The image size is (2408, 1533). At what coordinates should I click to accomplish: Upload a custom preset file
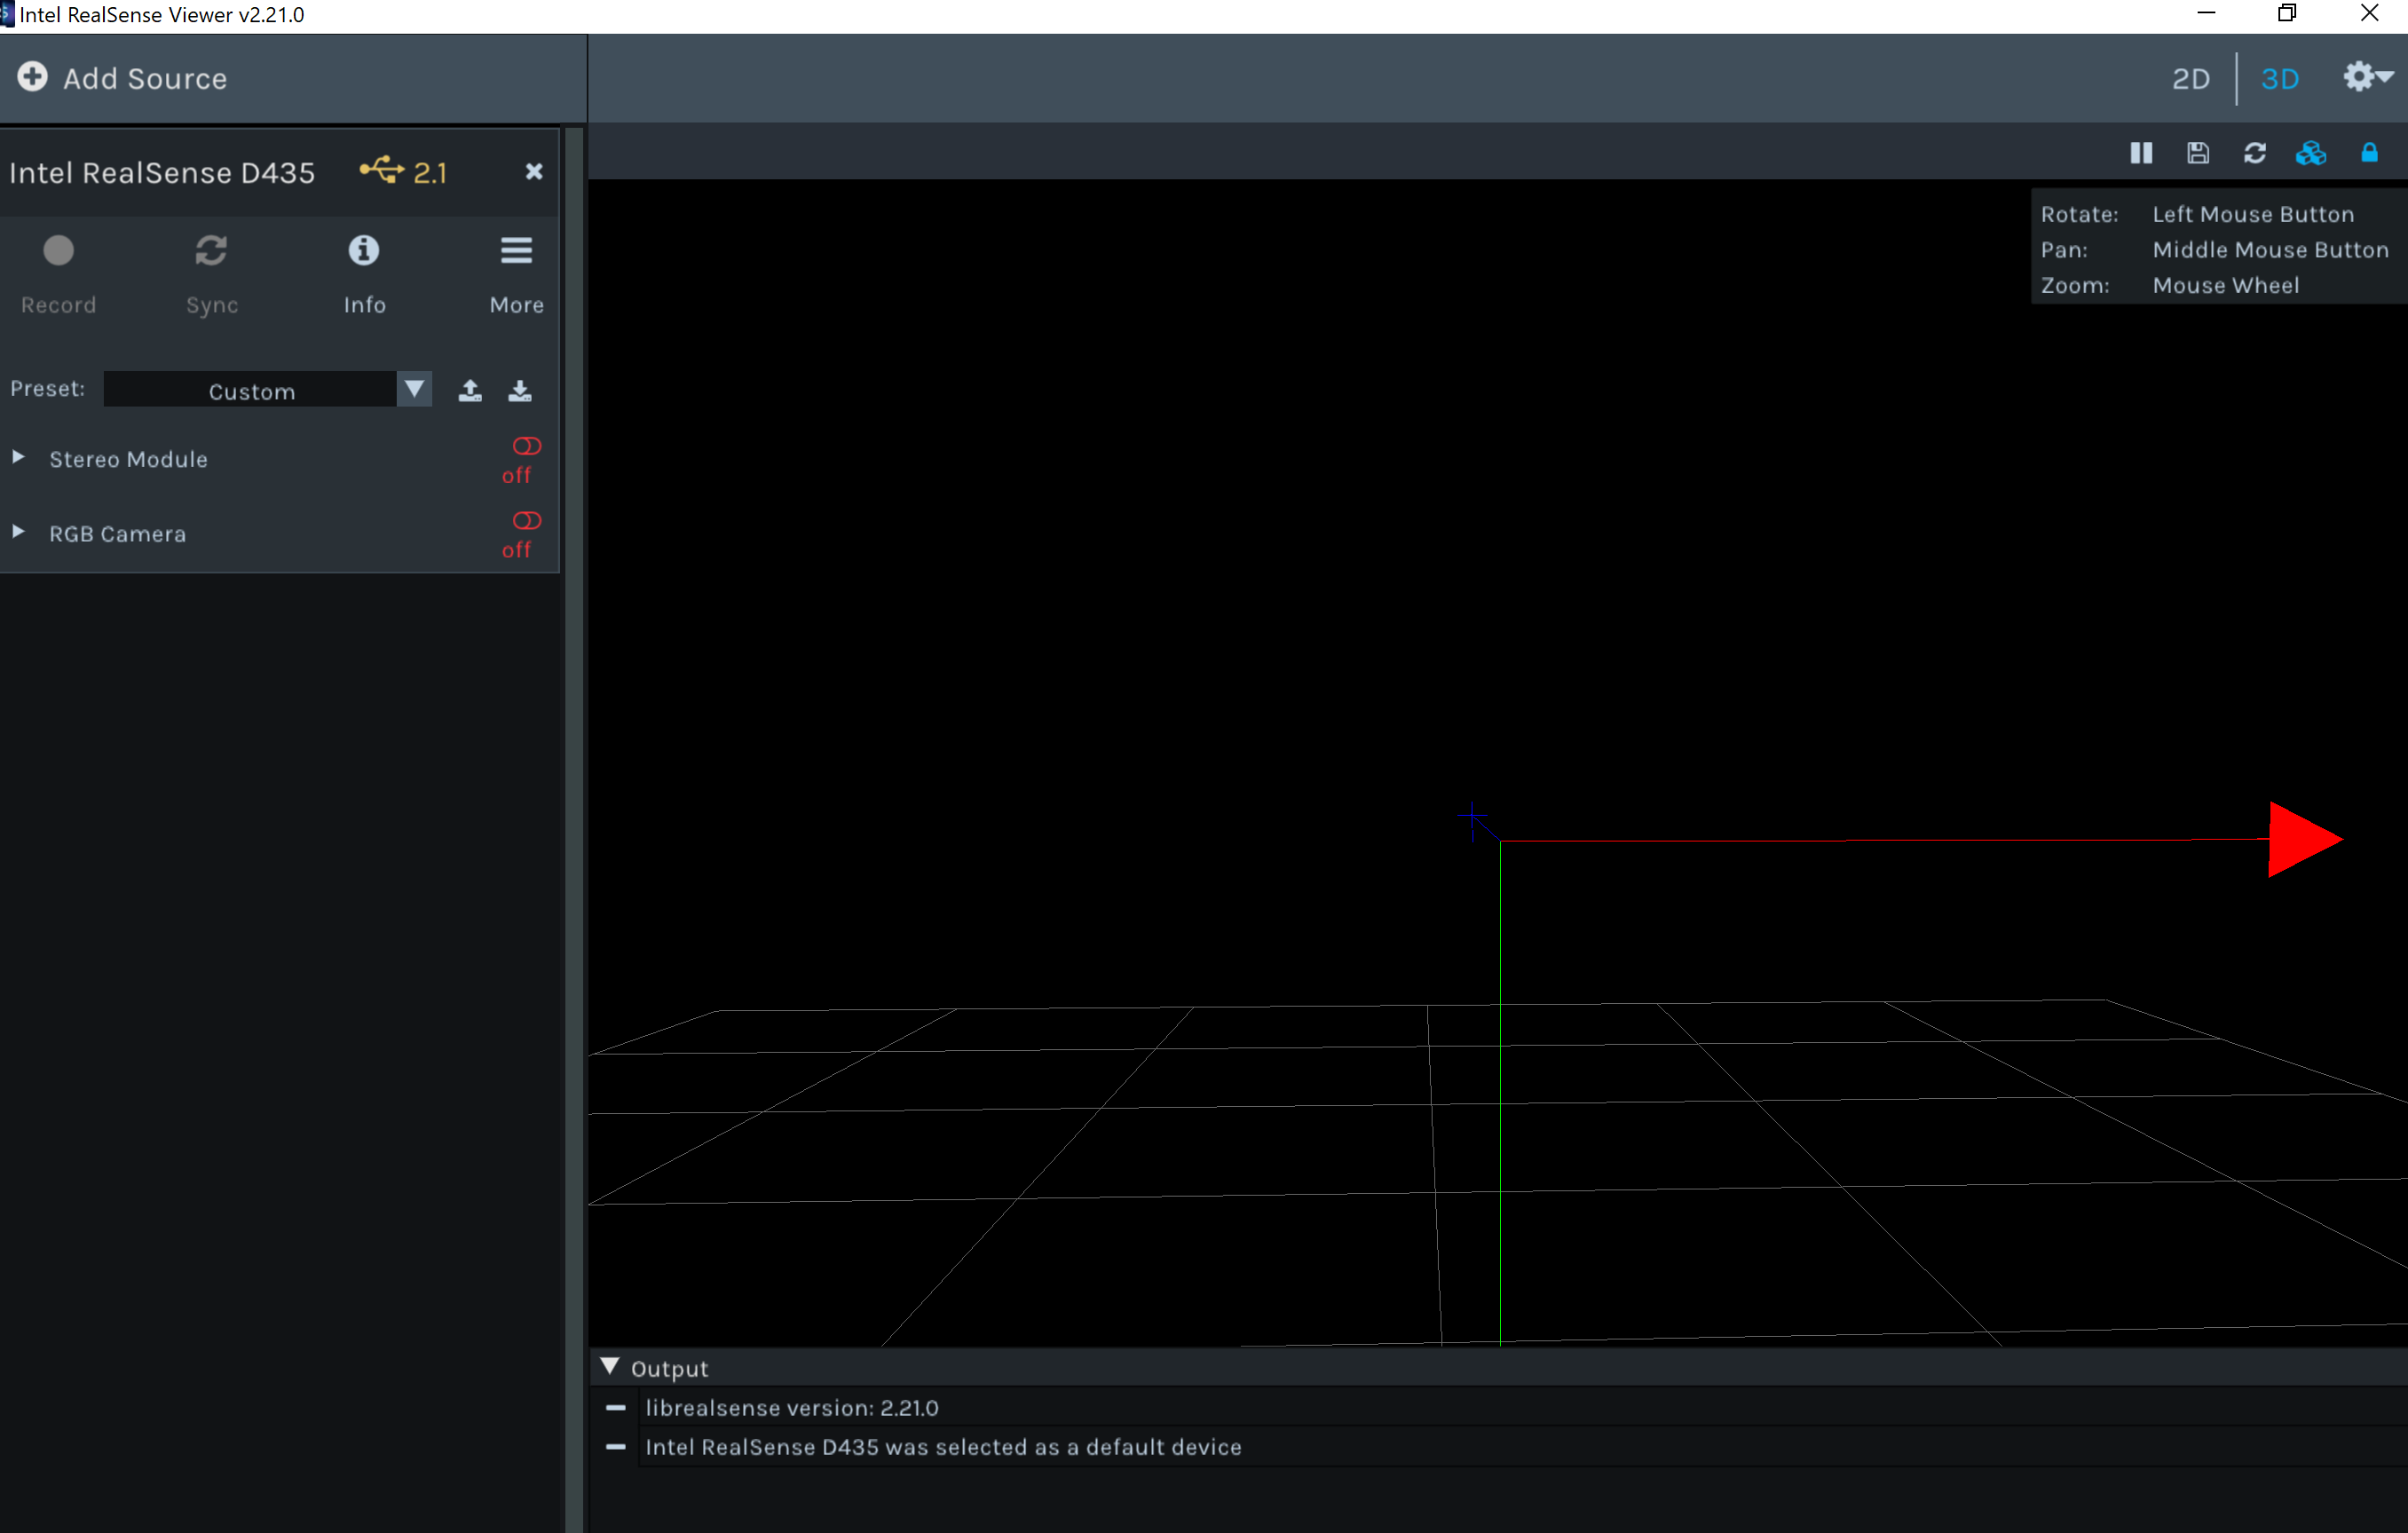pos(470,390)
